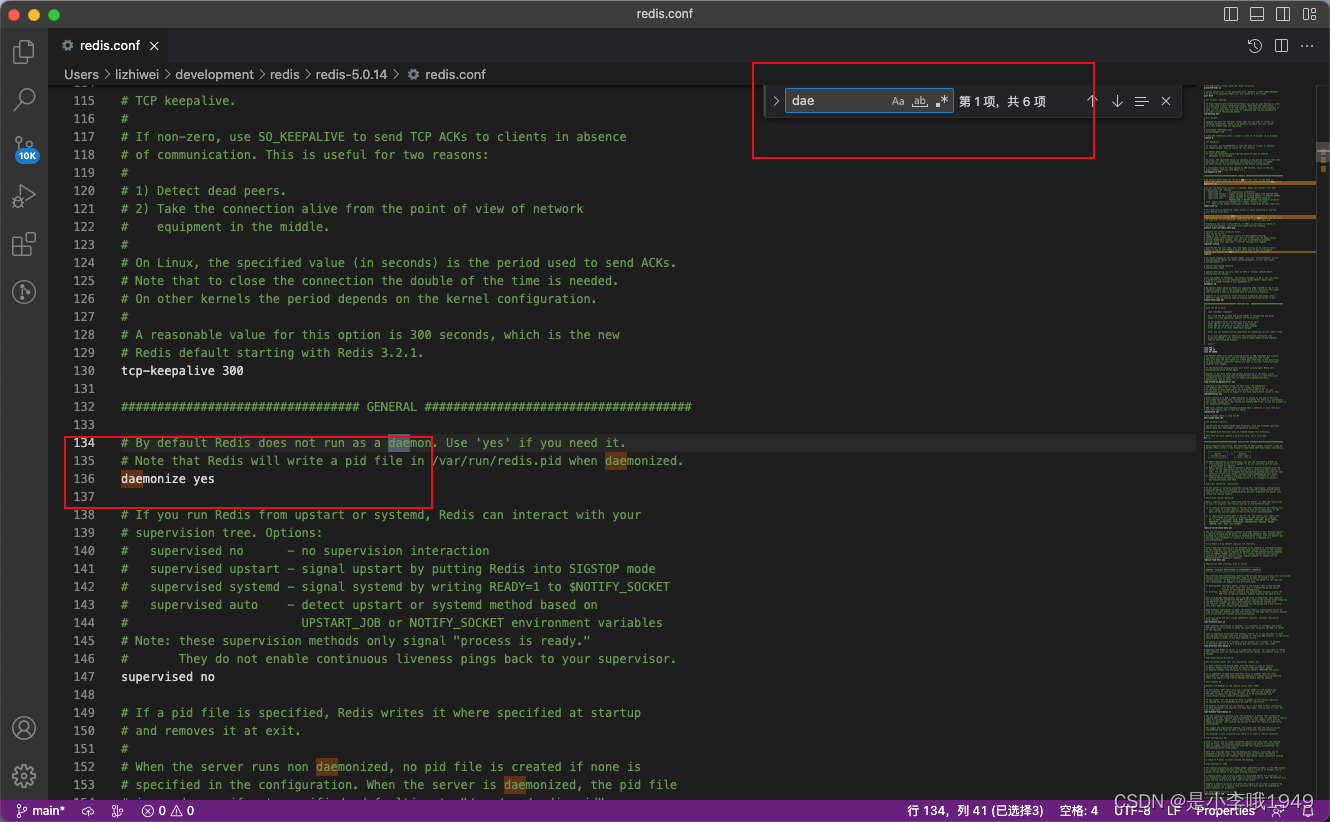Screen dimensions: 1330x822
Task: Go to next match in find widget
Action: click(1117, 101)
